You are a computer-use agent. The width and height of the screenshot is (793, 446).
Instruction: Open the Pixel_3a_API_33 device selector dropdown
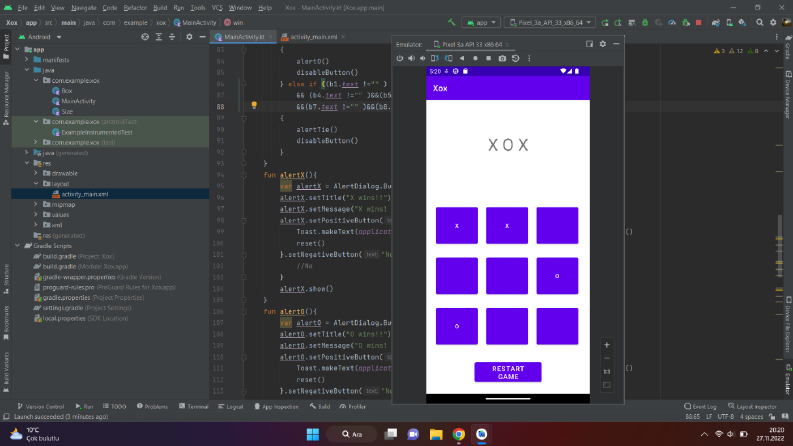tap(550, 22)
